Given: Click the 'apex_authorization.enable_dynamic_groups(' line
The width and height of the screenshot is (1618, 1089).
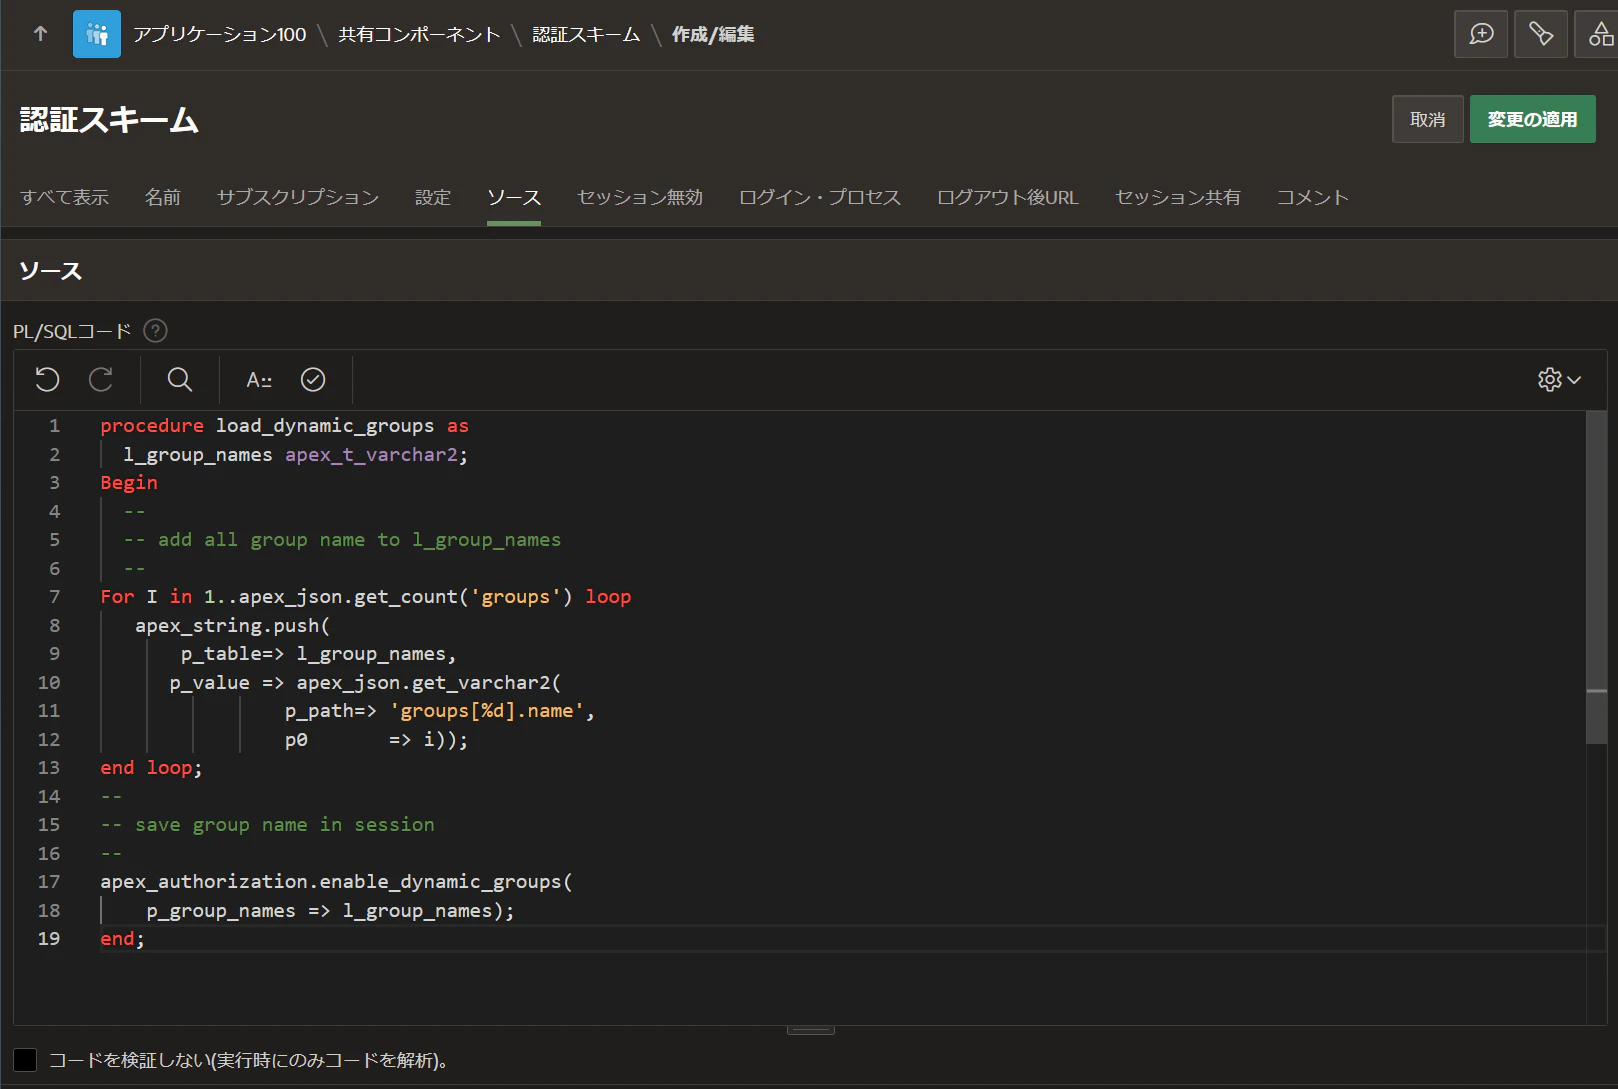Looking at the screenshot, I should 336,882.
